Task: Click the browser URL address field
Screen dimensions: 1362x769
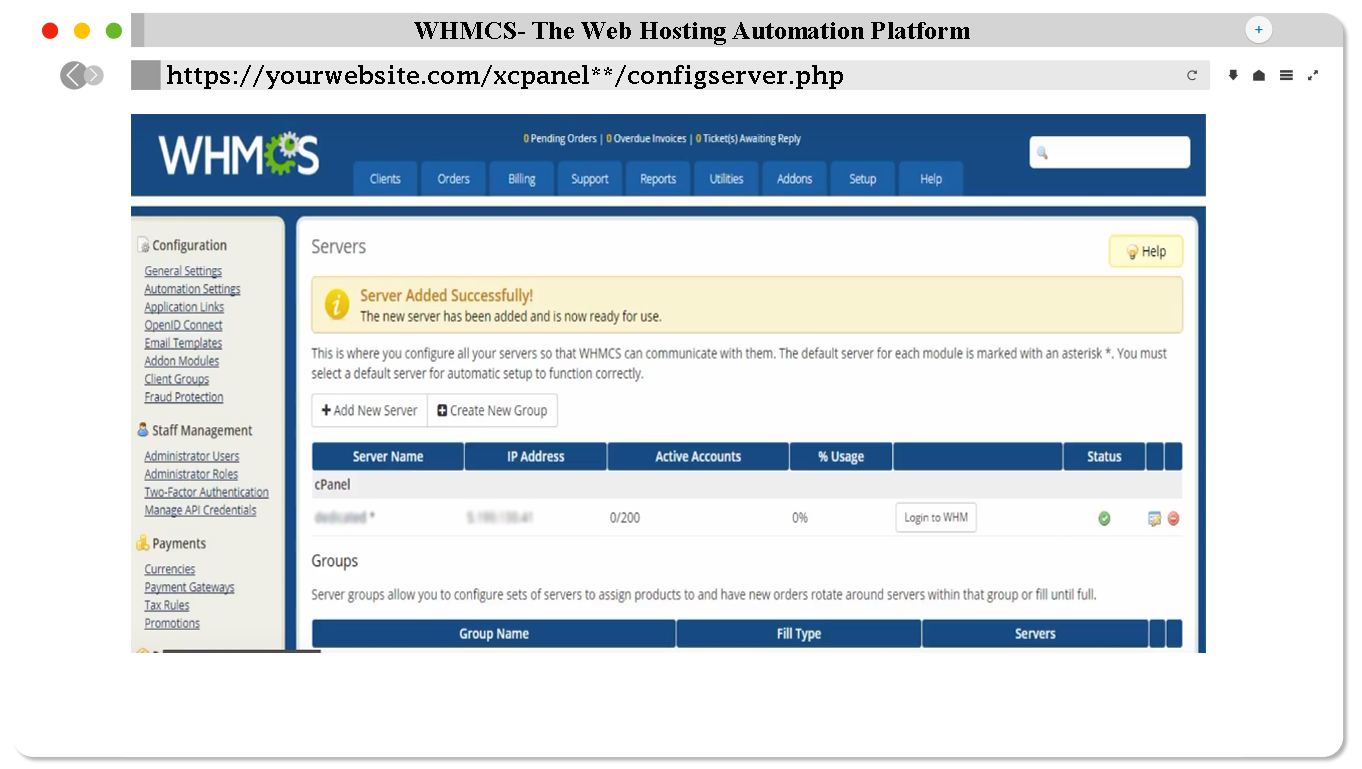Action: (670, 75)
